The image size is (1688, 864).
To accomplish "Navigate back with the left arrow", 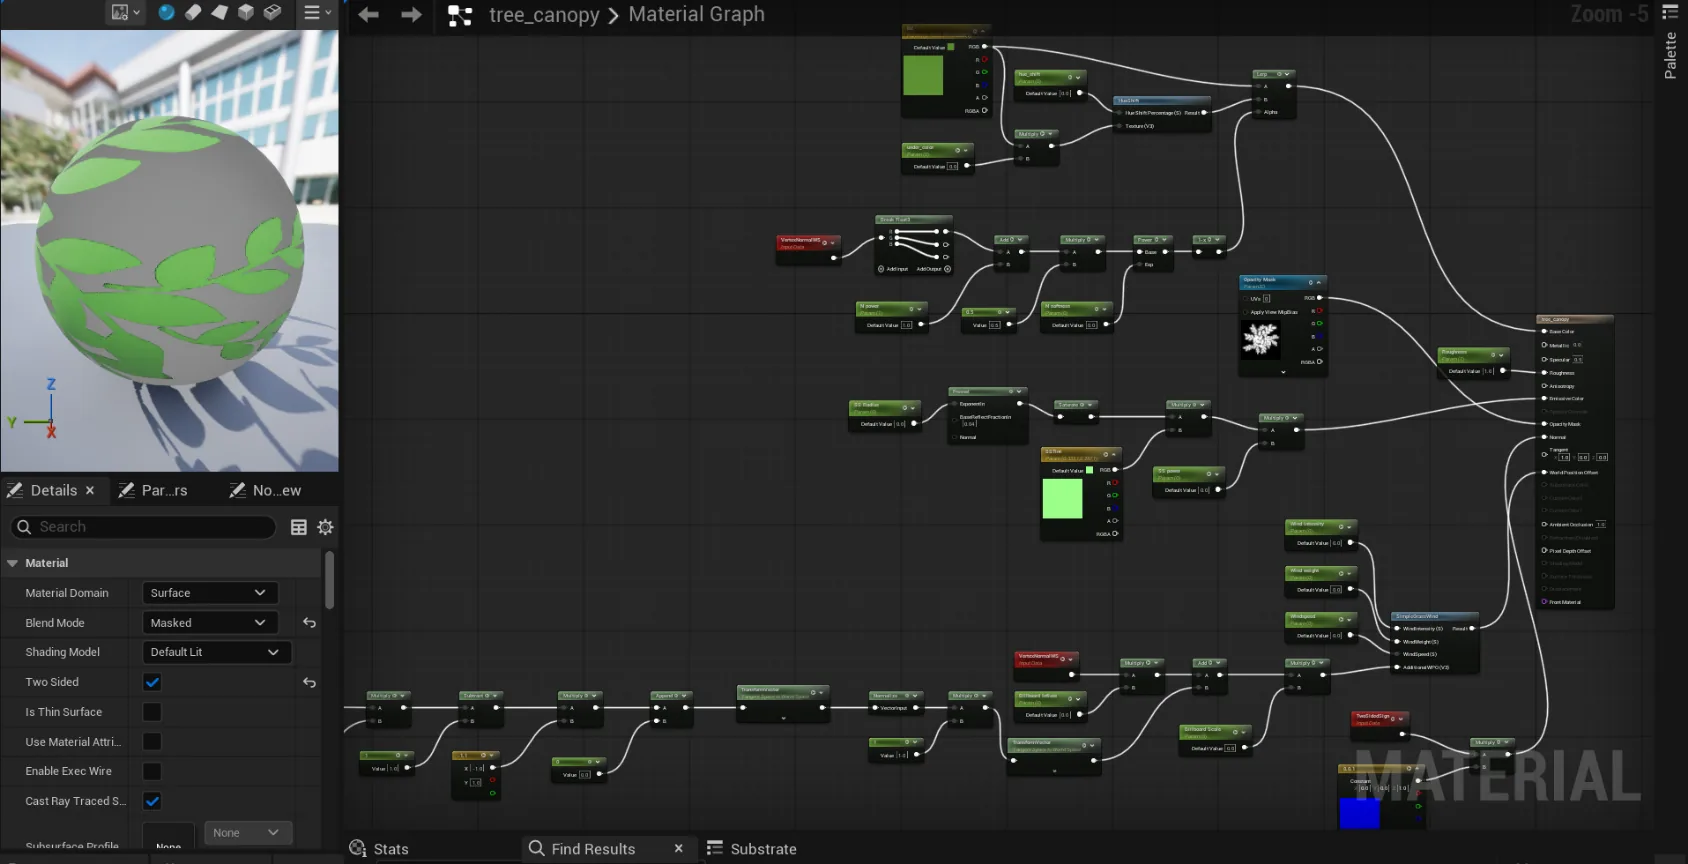I will tap(368, 14).
